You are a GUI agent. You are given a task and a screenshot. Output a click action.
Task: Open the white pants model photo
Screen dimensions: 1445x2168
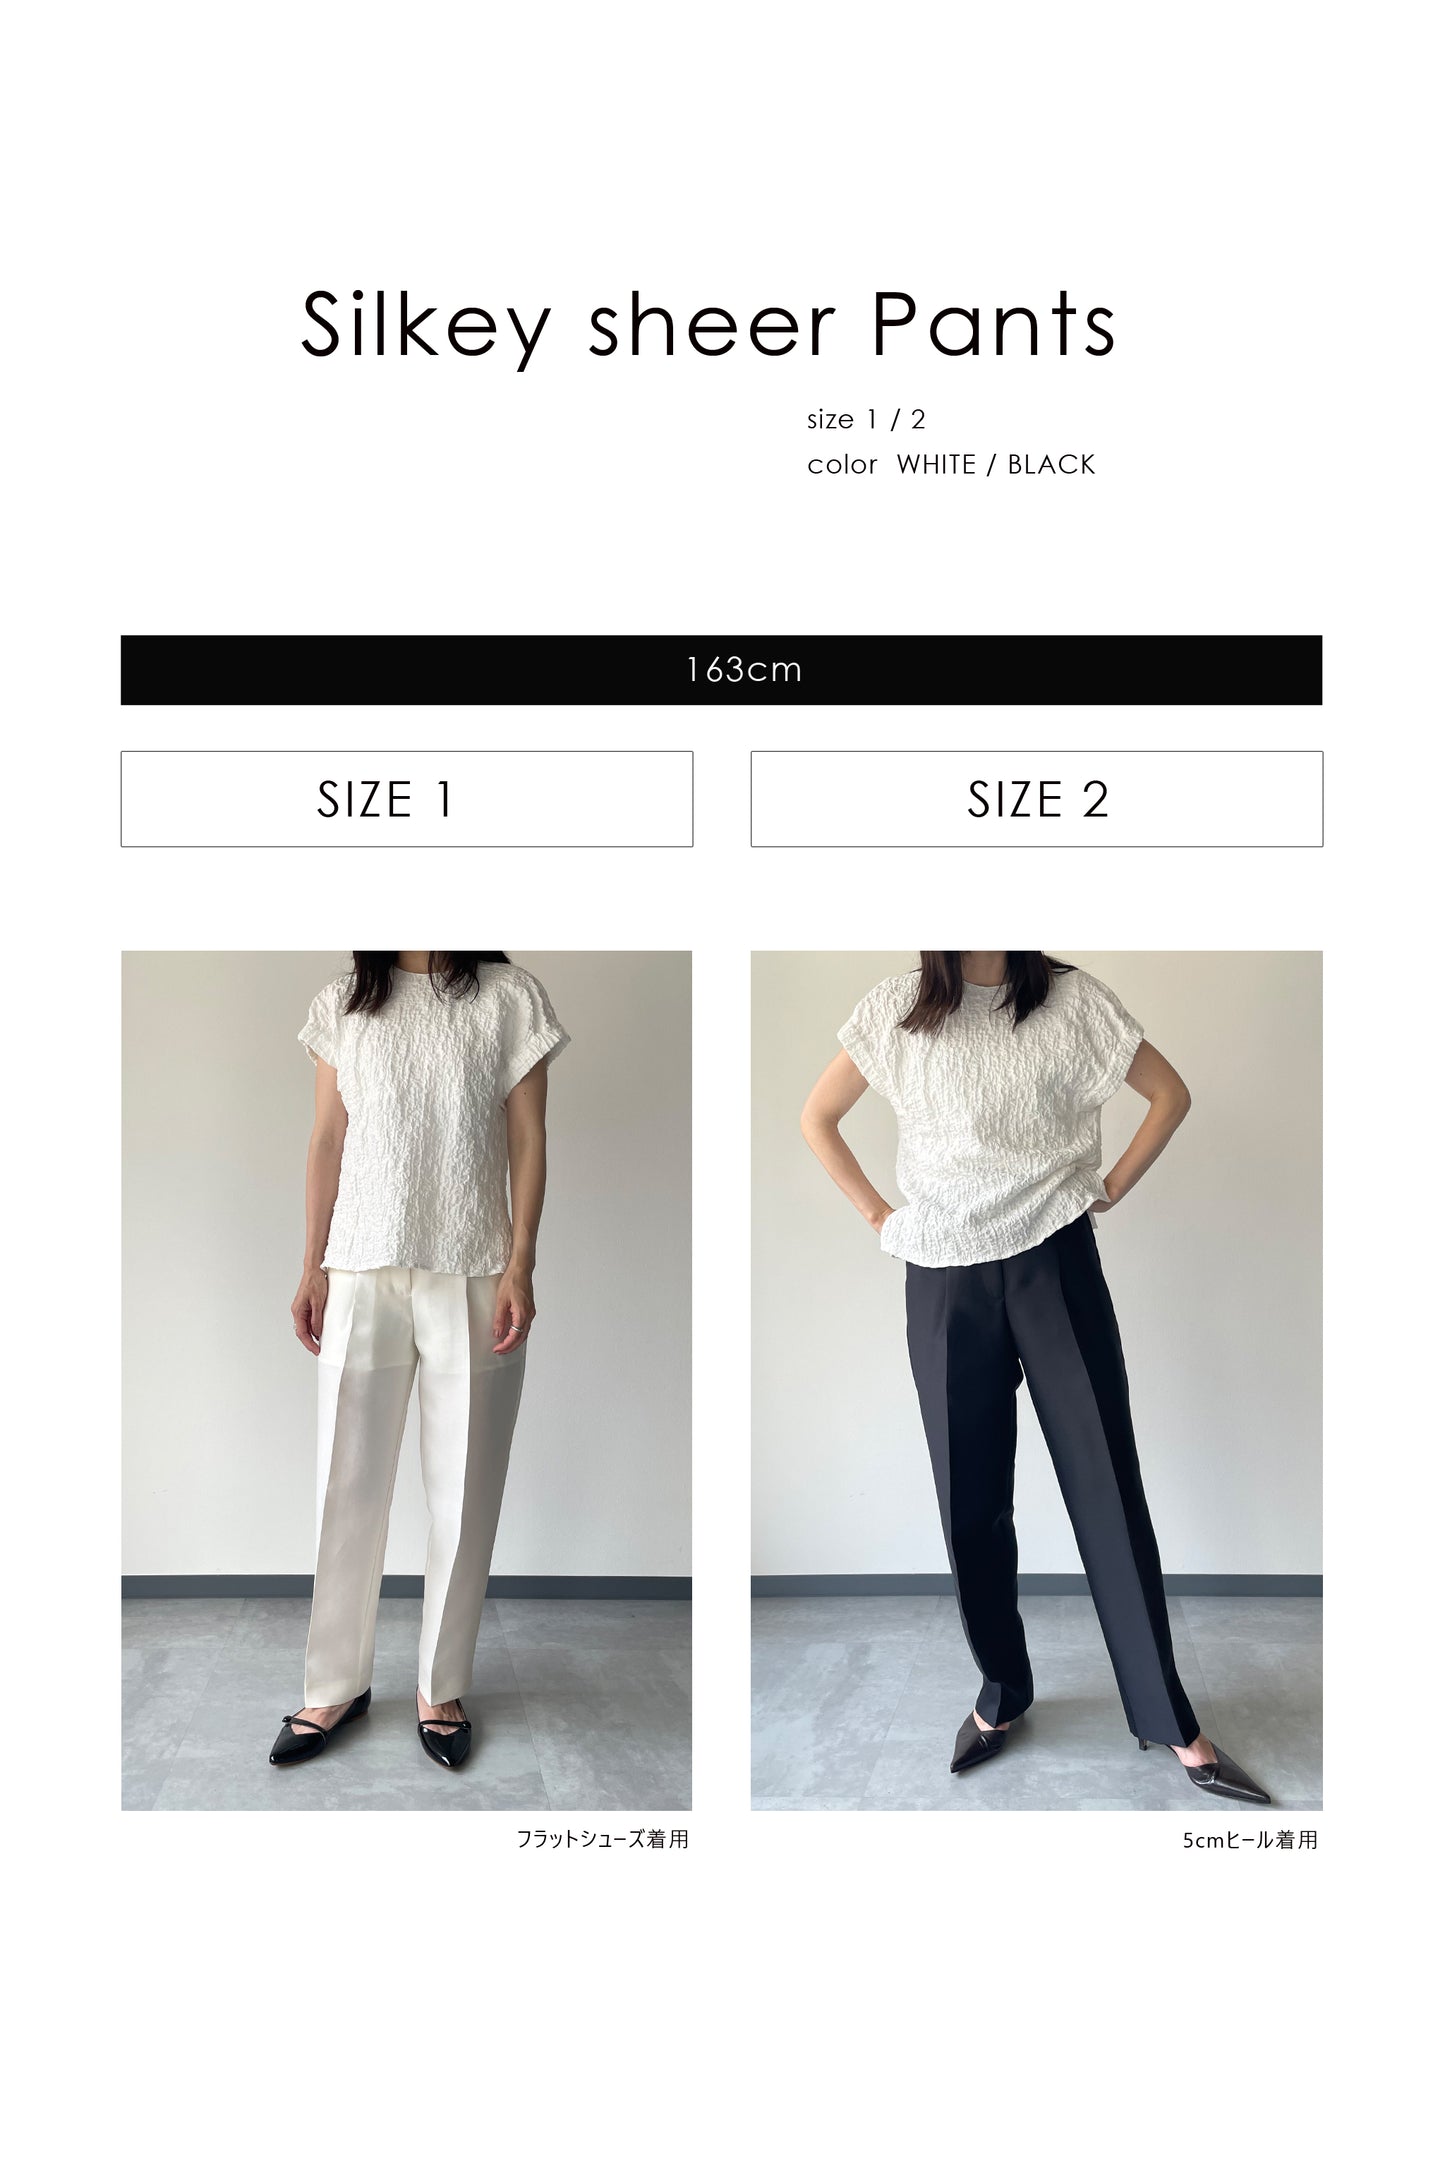click(406, 1380)
